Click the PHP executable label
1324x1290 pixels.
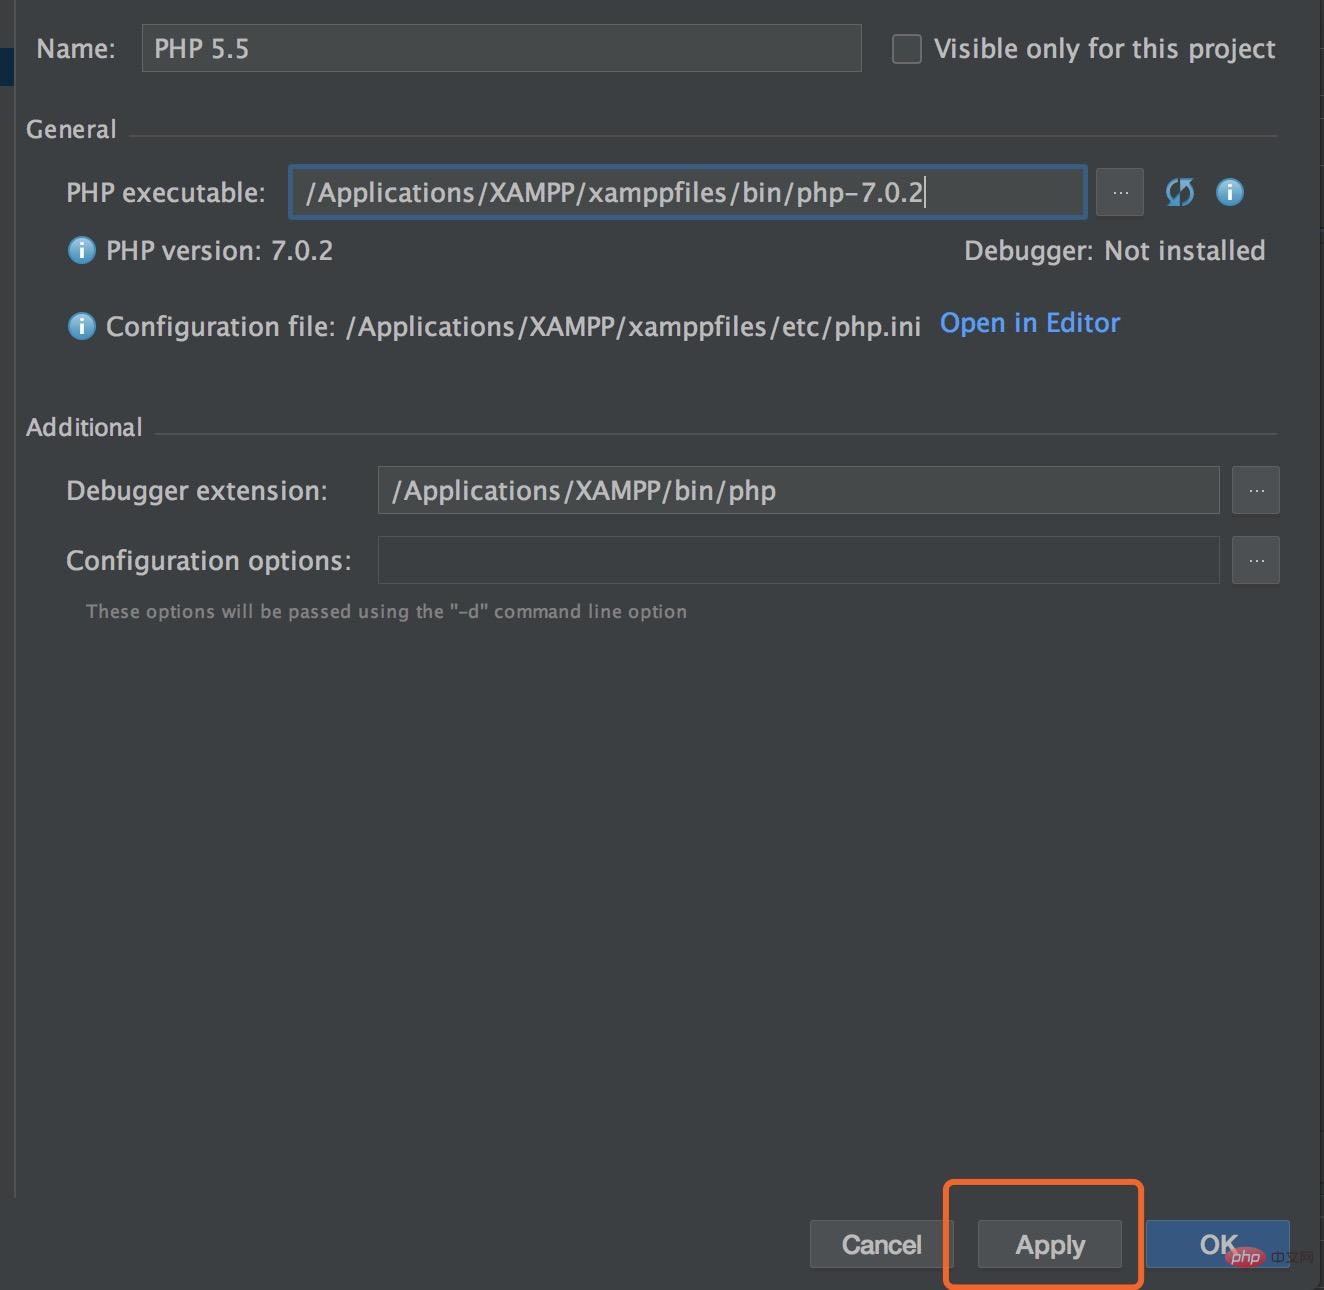click(x=166, y=192)
